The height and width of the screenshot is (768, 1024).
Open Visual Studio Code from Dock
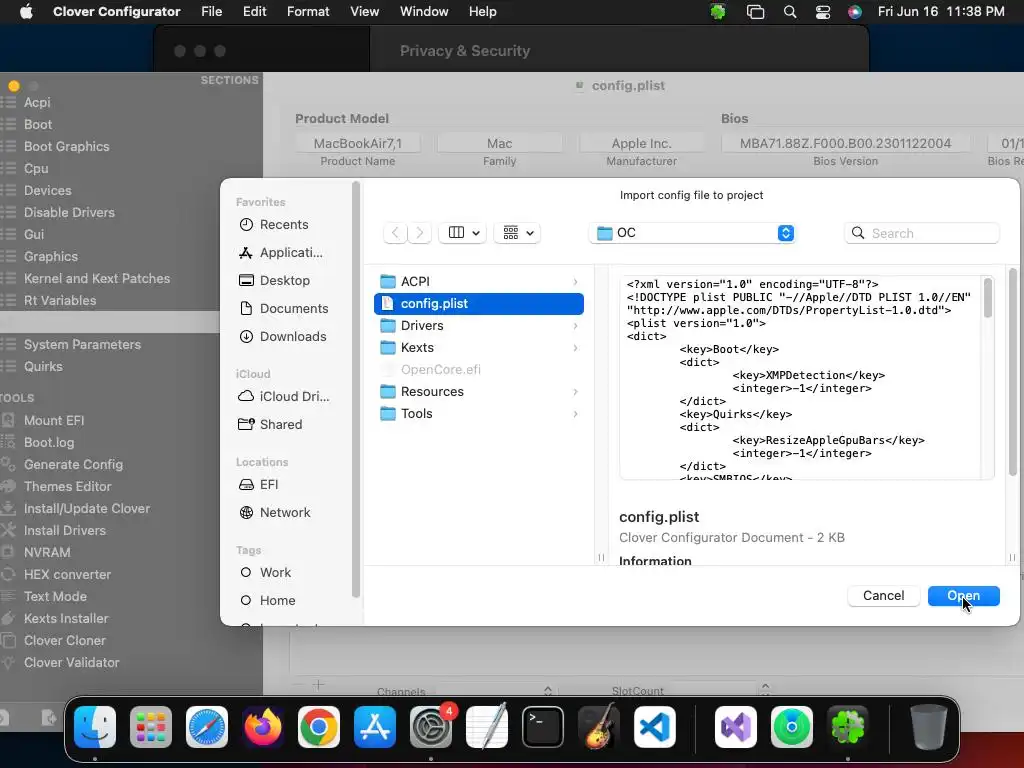654,726
